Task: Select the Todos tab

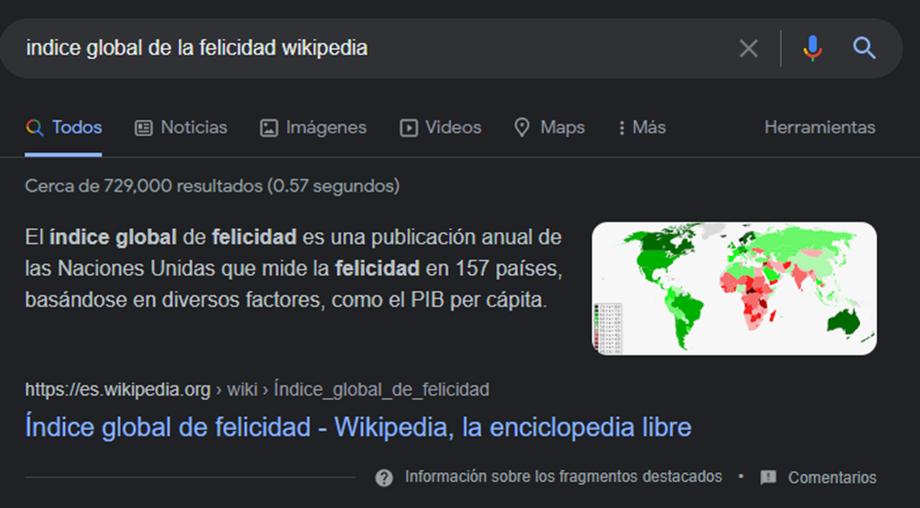Action: [63, 127]
